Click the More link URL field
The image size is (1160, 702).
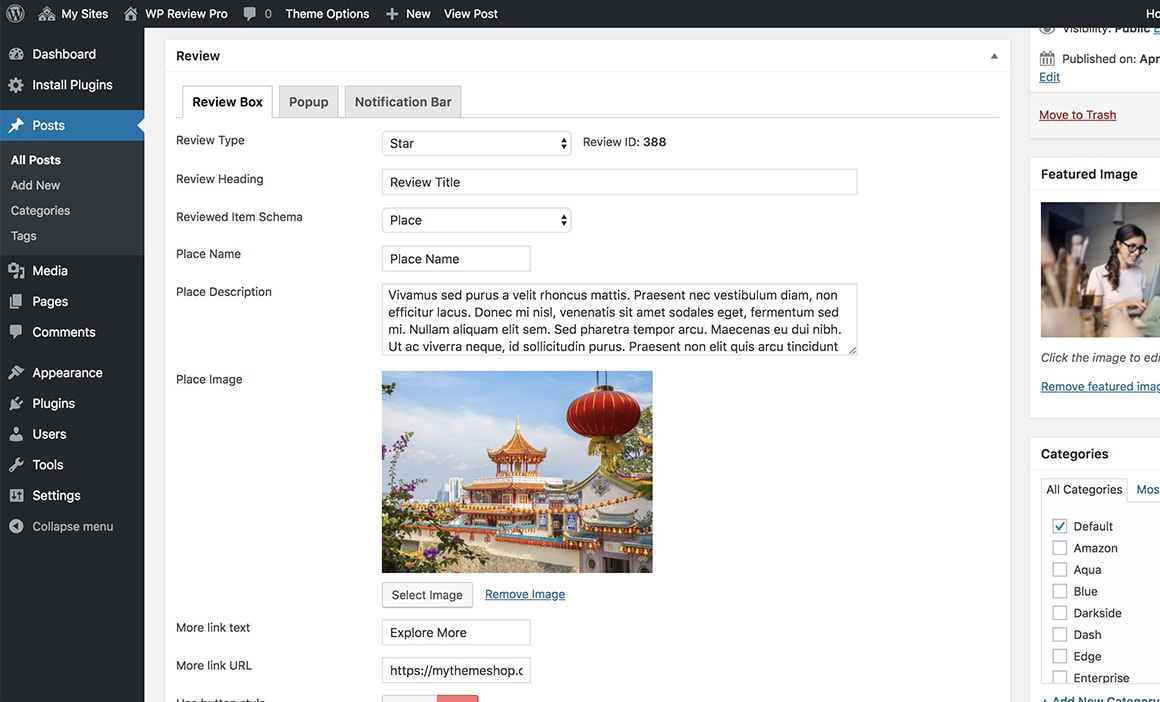tap(456, 670)
